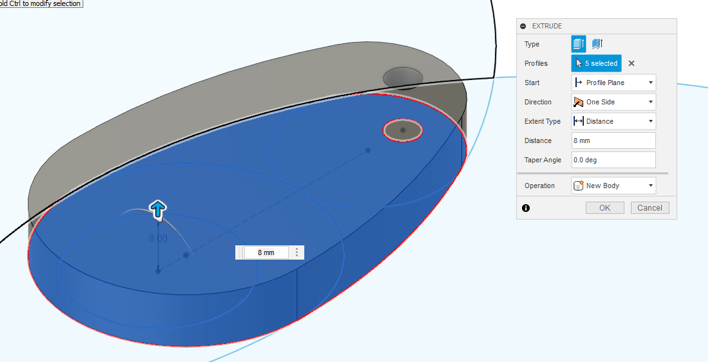Open the Direction dropdown showing One Side
The width and height of the screenshot is (708, 362).
(614, 102)
